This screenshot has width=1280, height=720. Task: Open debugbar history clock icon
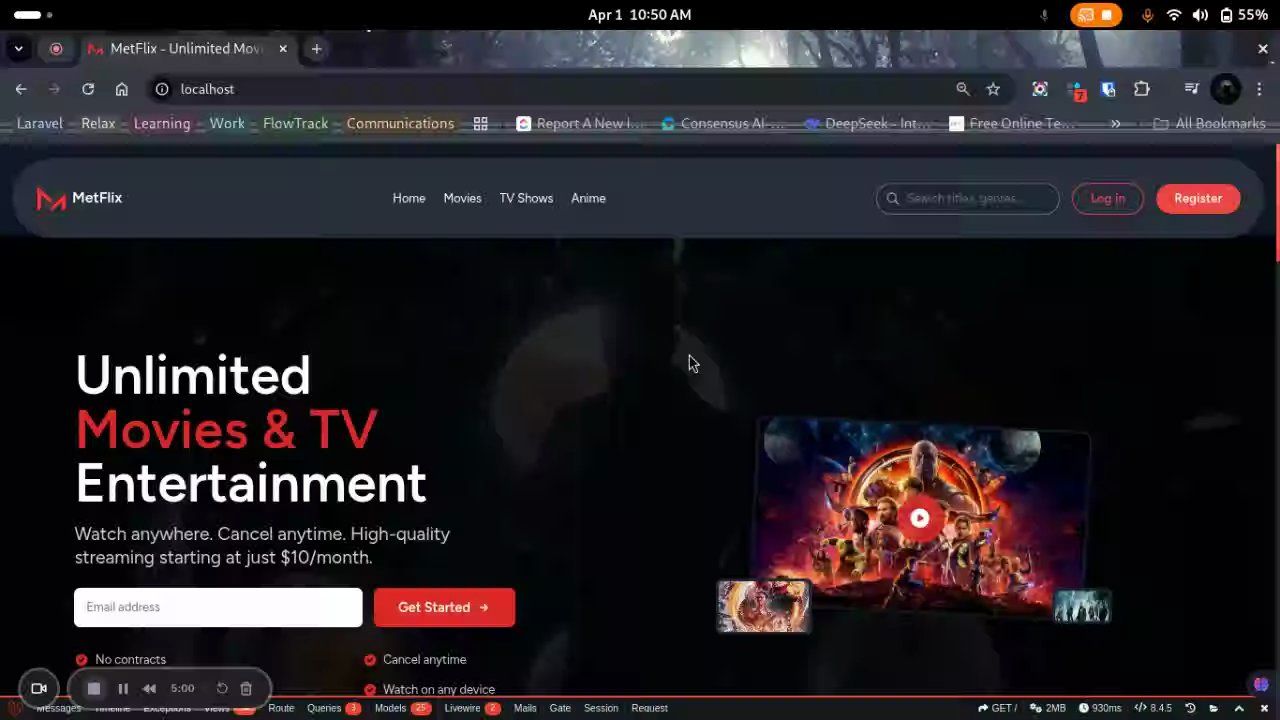tap(1190, 708)
